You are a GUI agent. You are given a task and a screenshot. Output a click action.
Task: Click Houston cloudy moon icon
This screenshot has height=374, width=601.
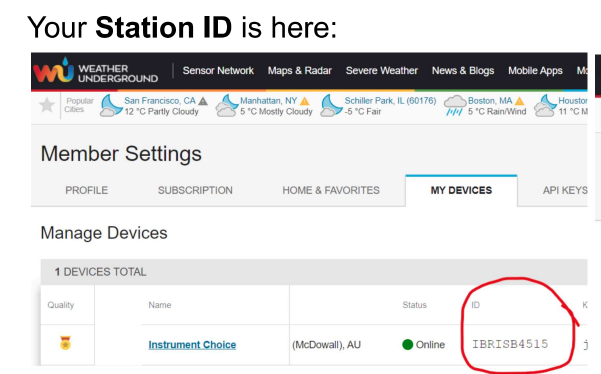click(545, 105)
